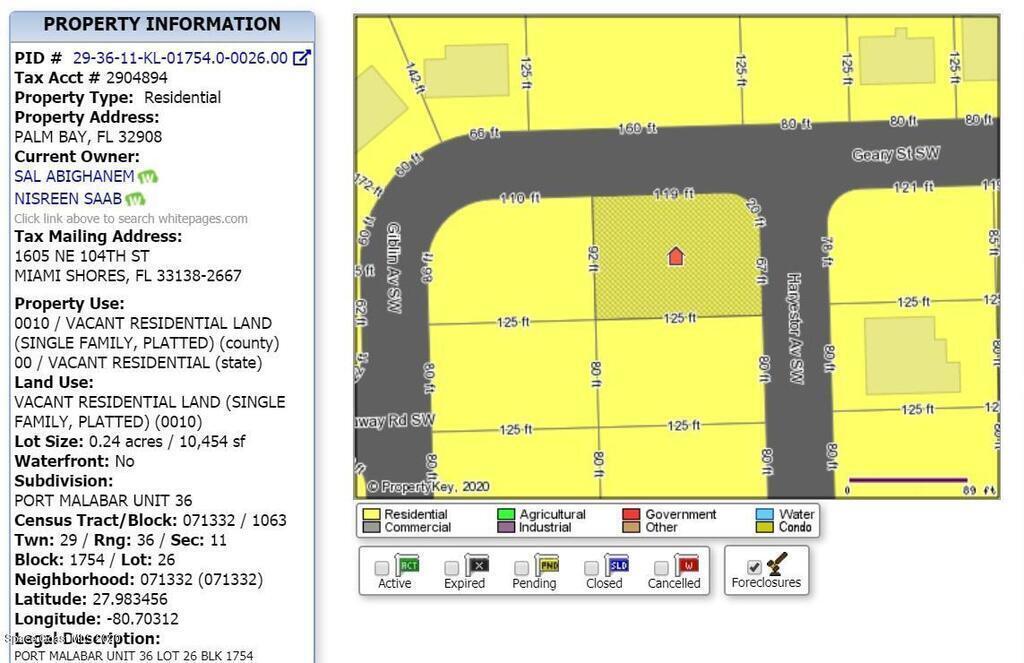Click the yellow Residential legend swatch
Screen dimensions: 1024x663
pyautogui.click(x=370, y=515)
